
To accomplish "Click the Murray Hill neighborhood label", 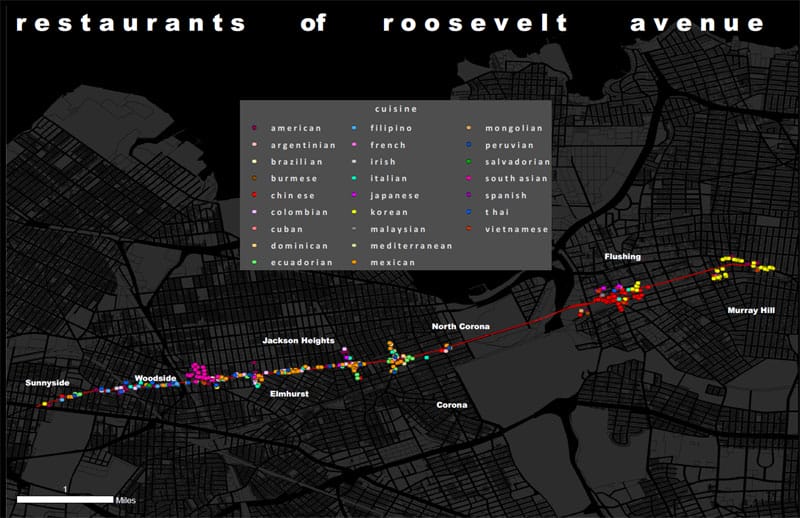I will (x=751, y=310).
